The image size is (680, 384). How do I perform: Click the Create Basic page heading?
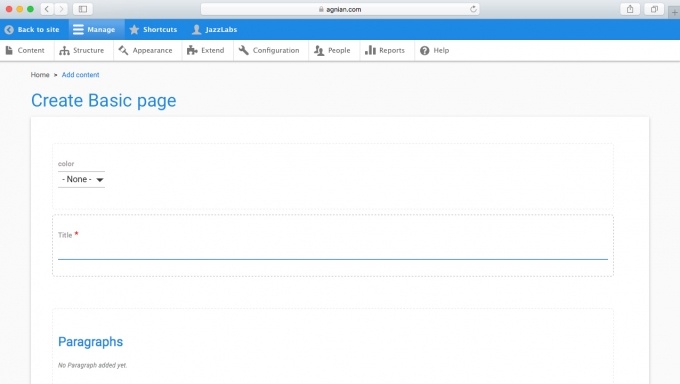(x=104, y=101)
